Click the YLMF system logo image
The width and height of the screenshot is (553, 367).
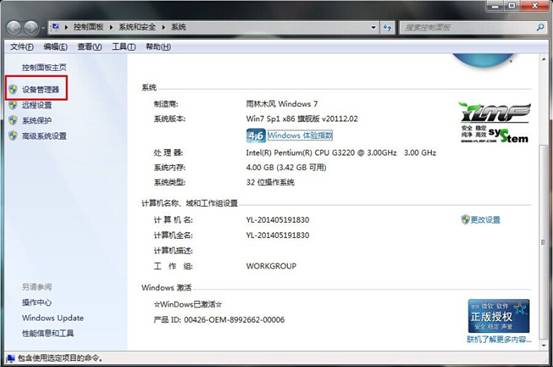(495, 122)
